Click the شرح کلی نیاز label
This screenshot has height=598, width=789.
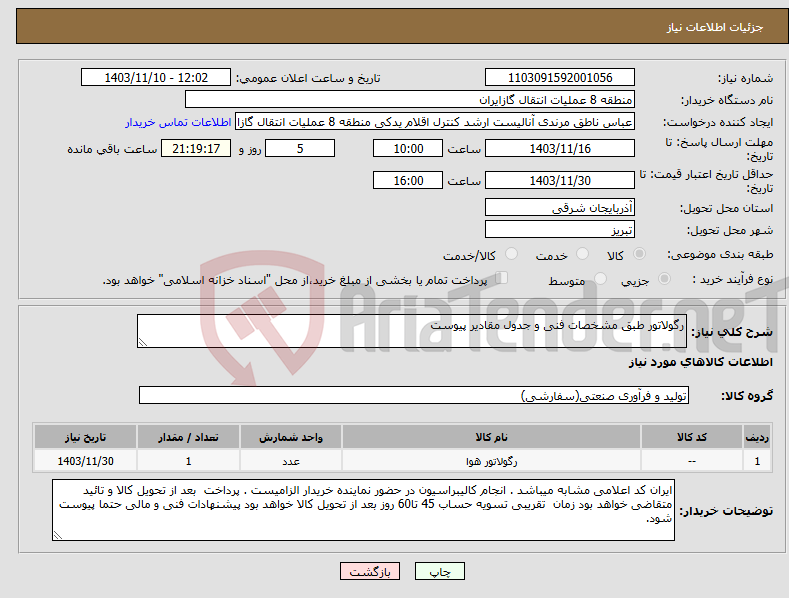pos(732,332)
